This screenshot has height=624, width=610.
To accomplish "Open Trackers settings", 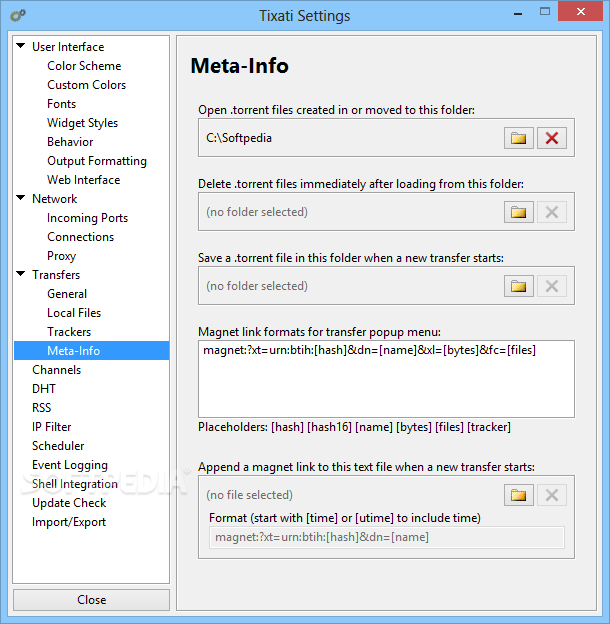I will tap(69, 332).
